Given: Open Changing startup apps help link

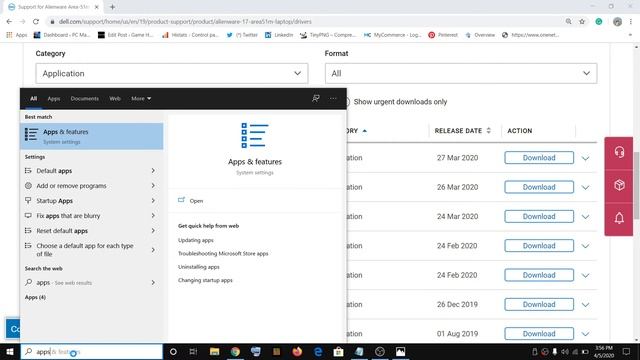Looking at the screenshot, I should tap(205, 280).
